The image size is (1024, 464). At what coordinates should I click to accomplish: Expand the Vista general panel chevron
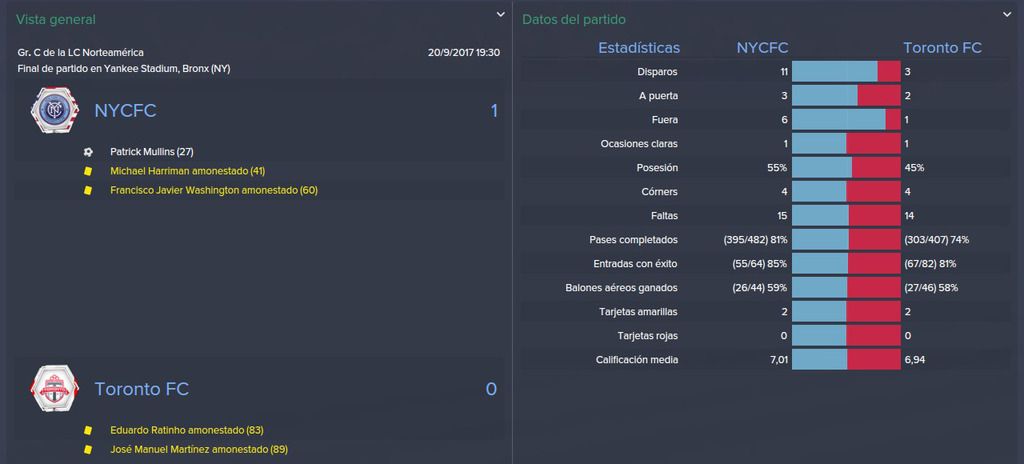(x=500, y=14)
